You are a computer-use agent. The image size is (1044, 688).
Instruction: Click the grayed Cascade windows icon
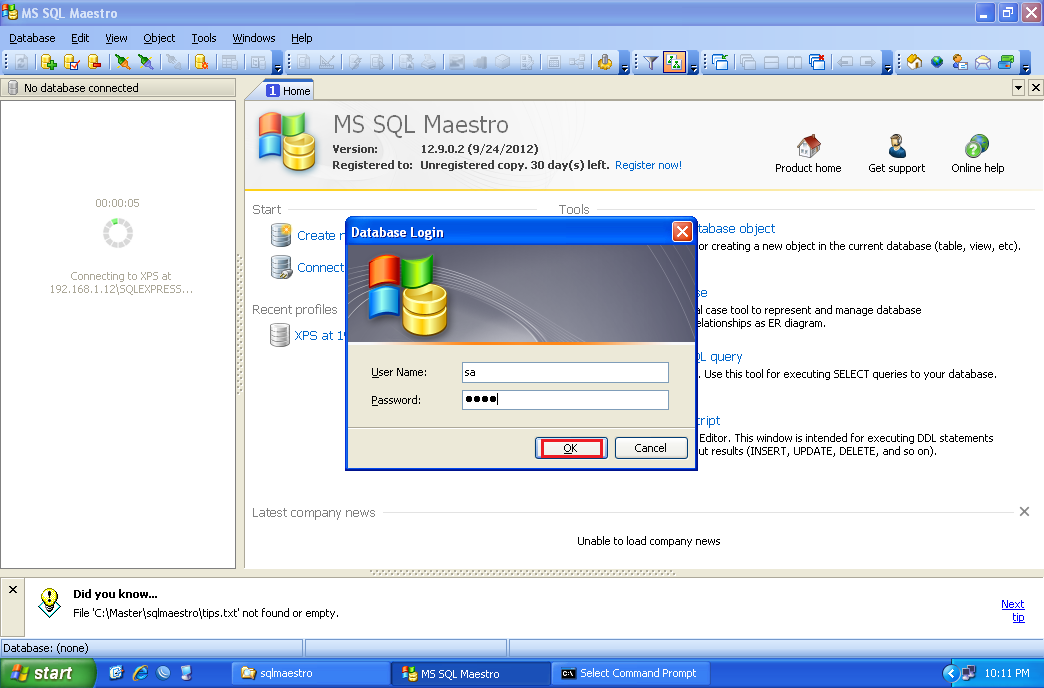tap(748, 63)
